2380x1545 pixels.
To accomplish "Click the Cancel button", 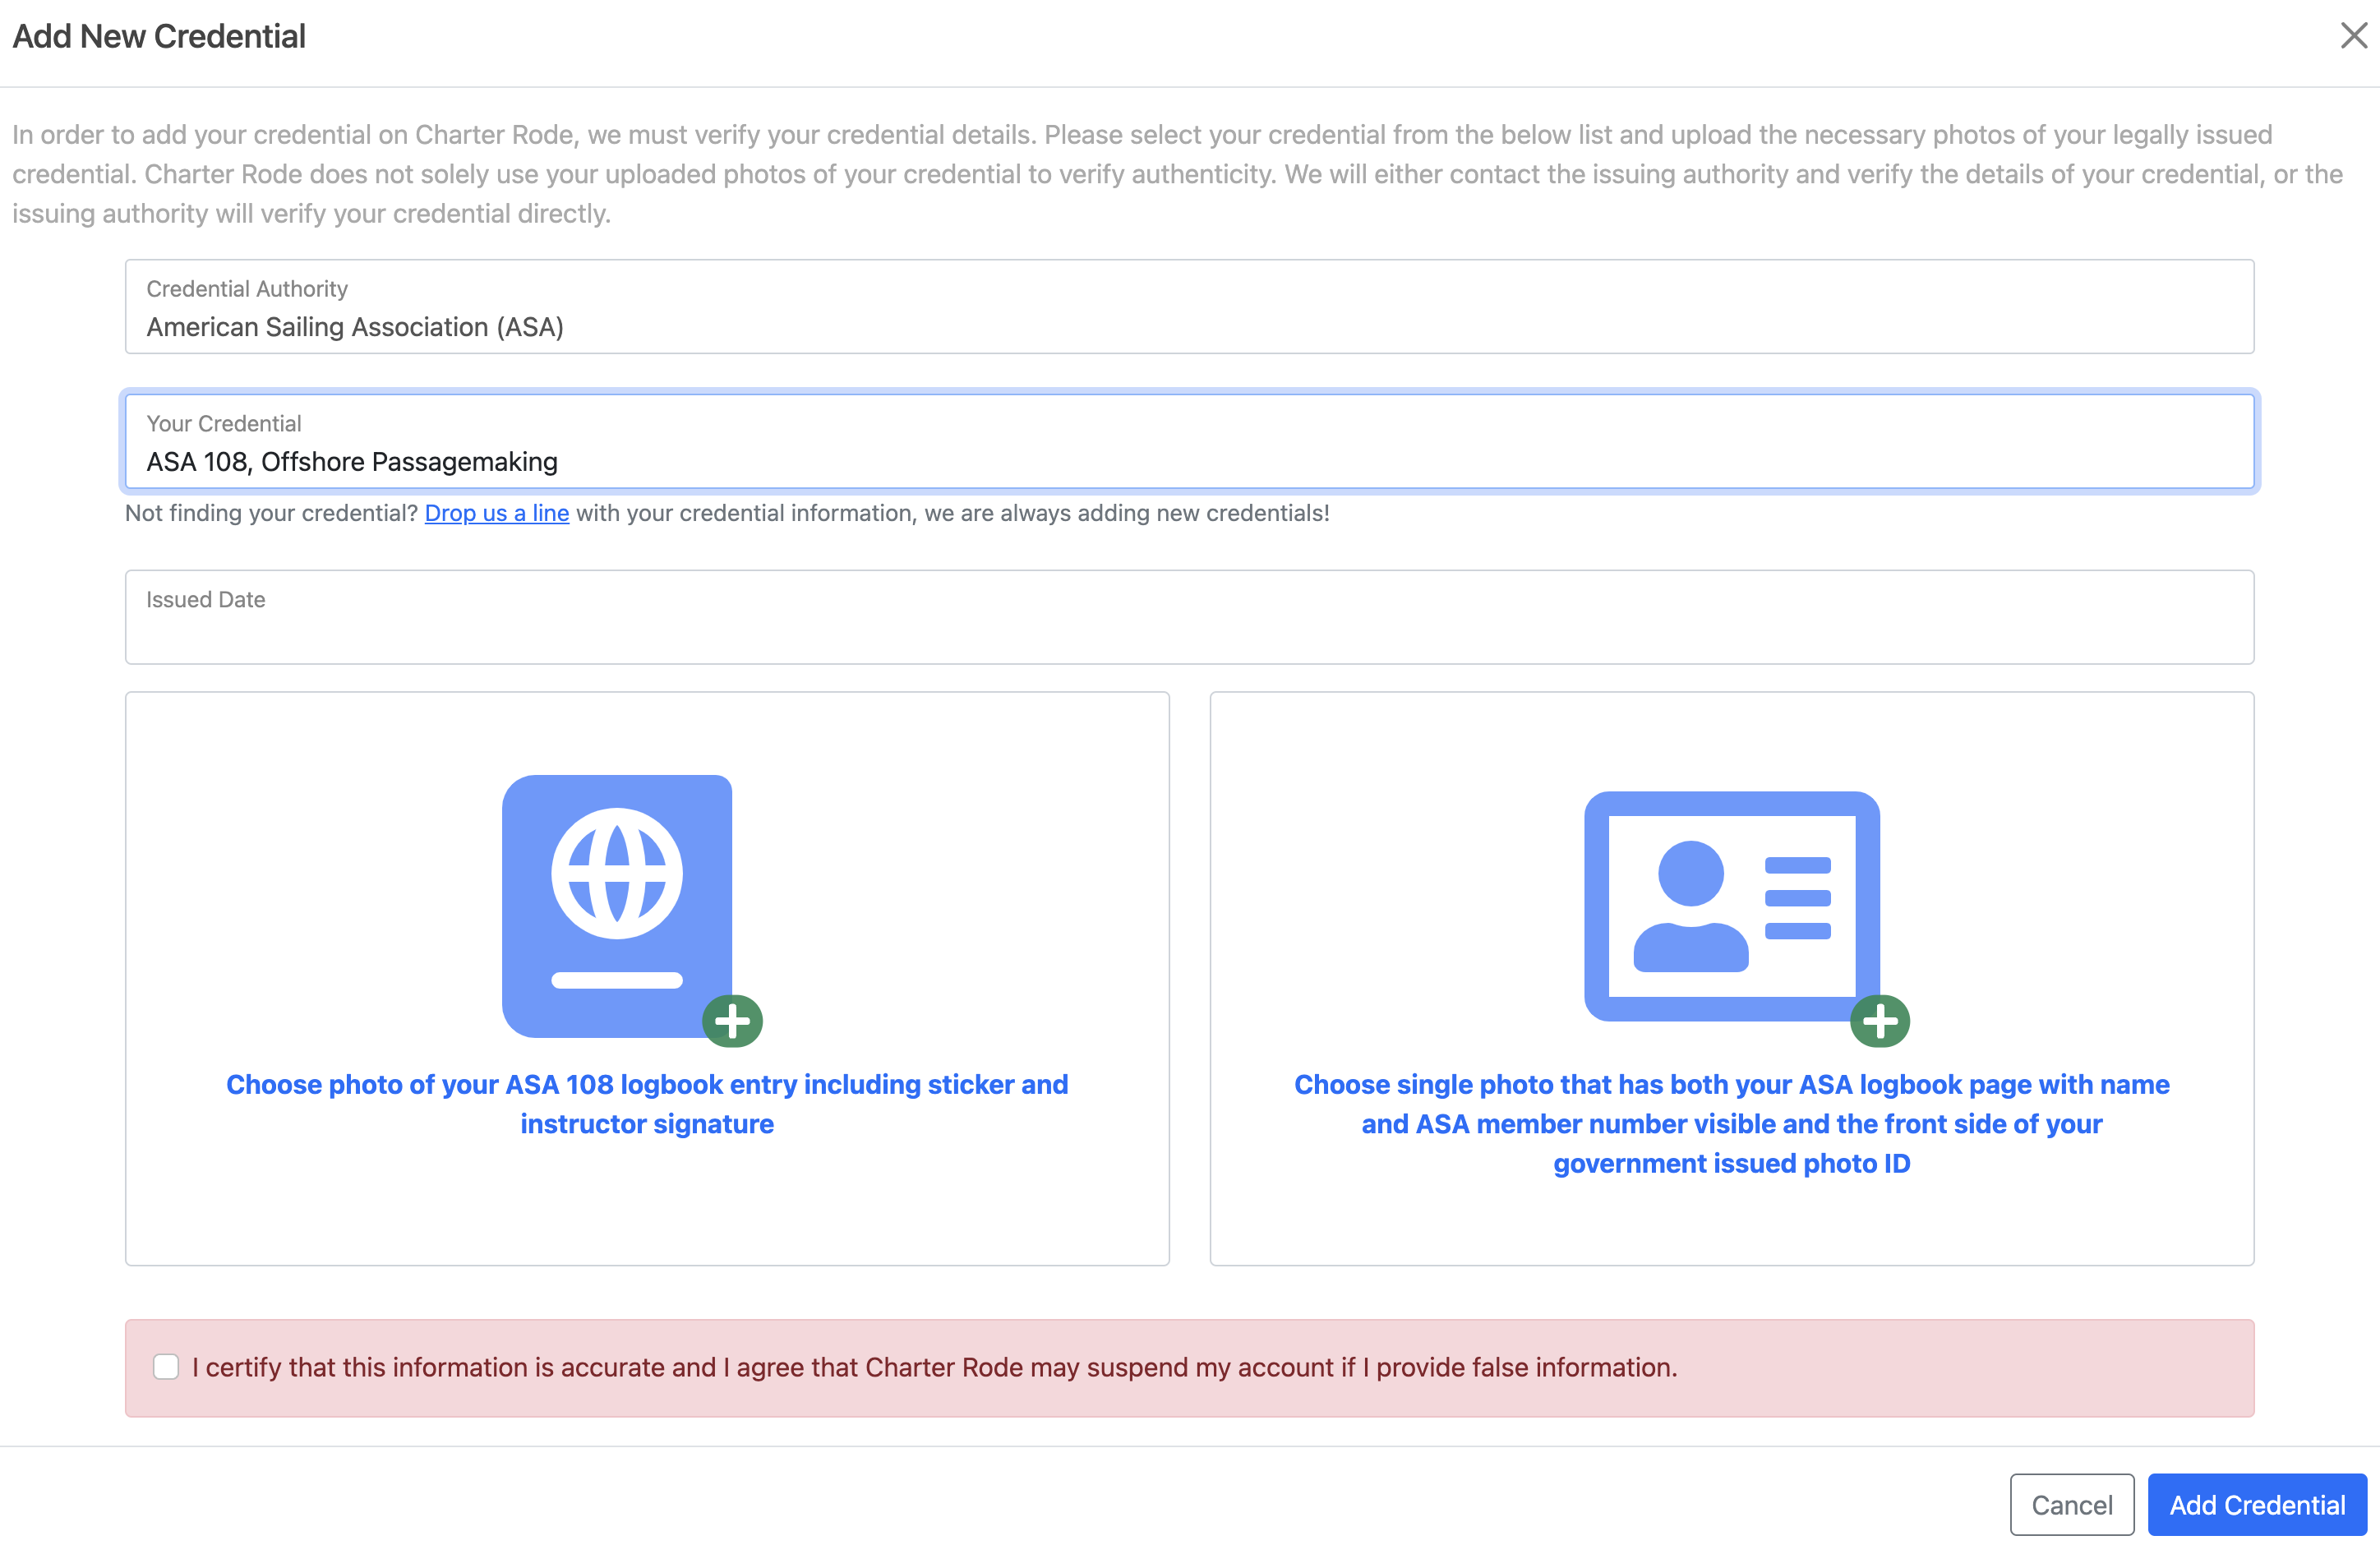I will [2072, 1504].
